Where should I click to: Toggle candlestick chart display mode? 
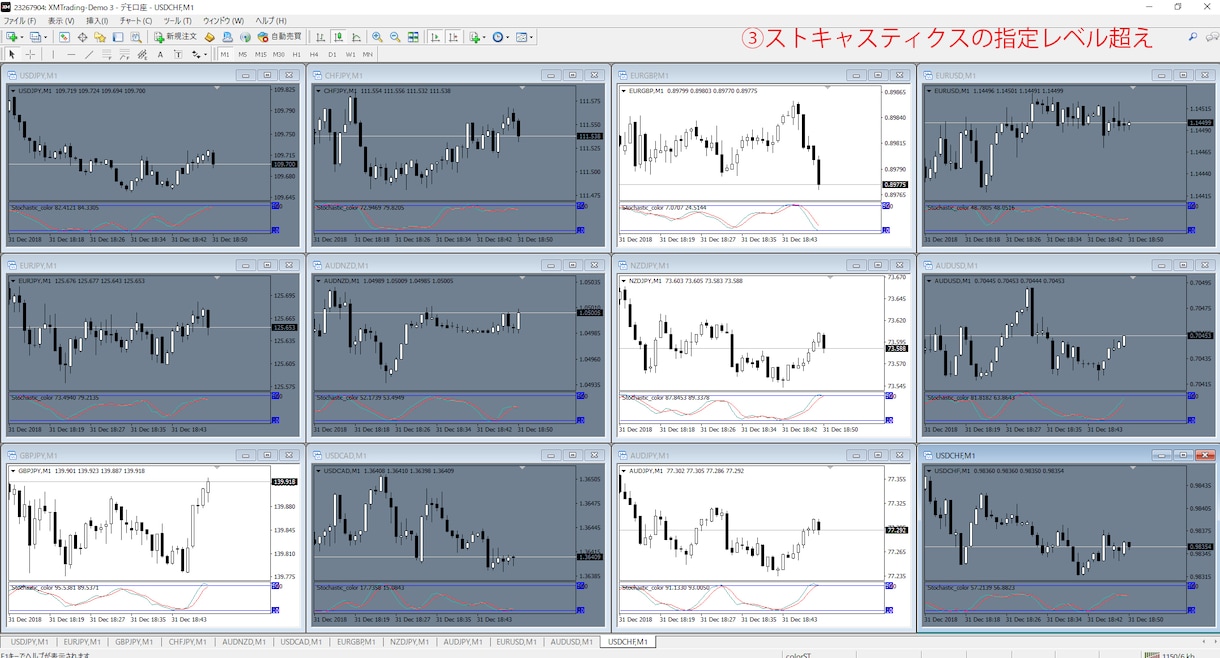(340, 37)
